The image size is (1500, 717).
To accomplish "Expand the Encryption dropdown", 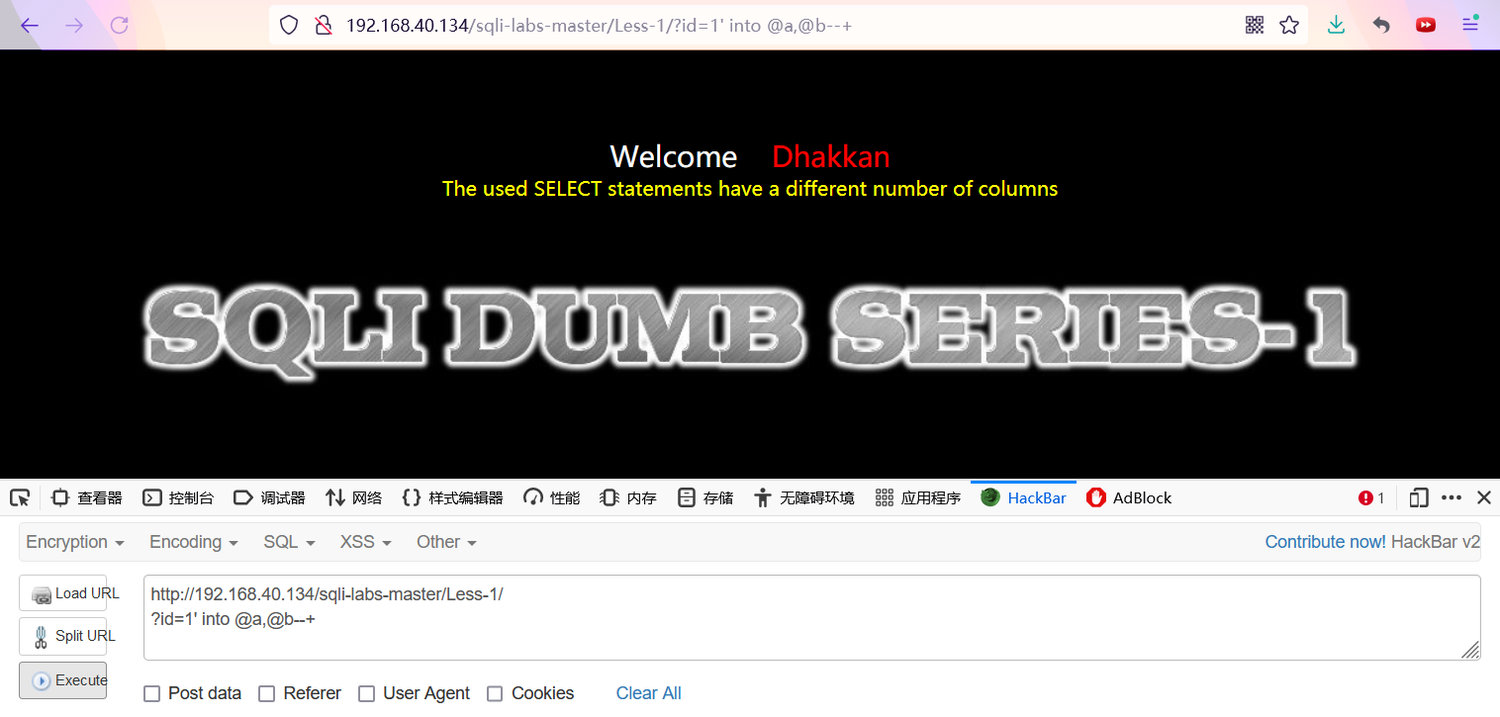I will (x=75, y=542).
